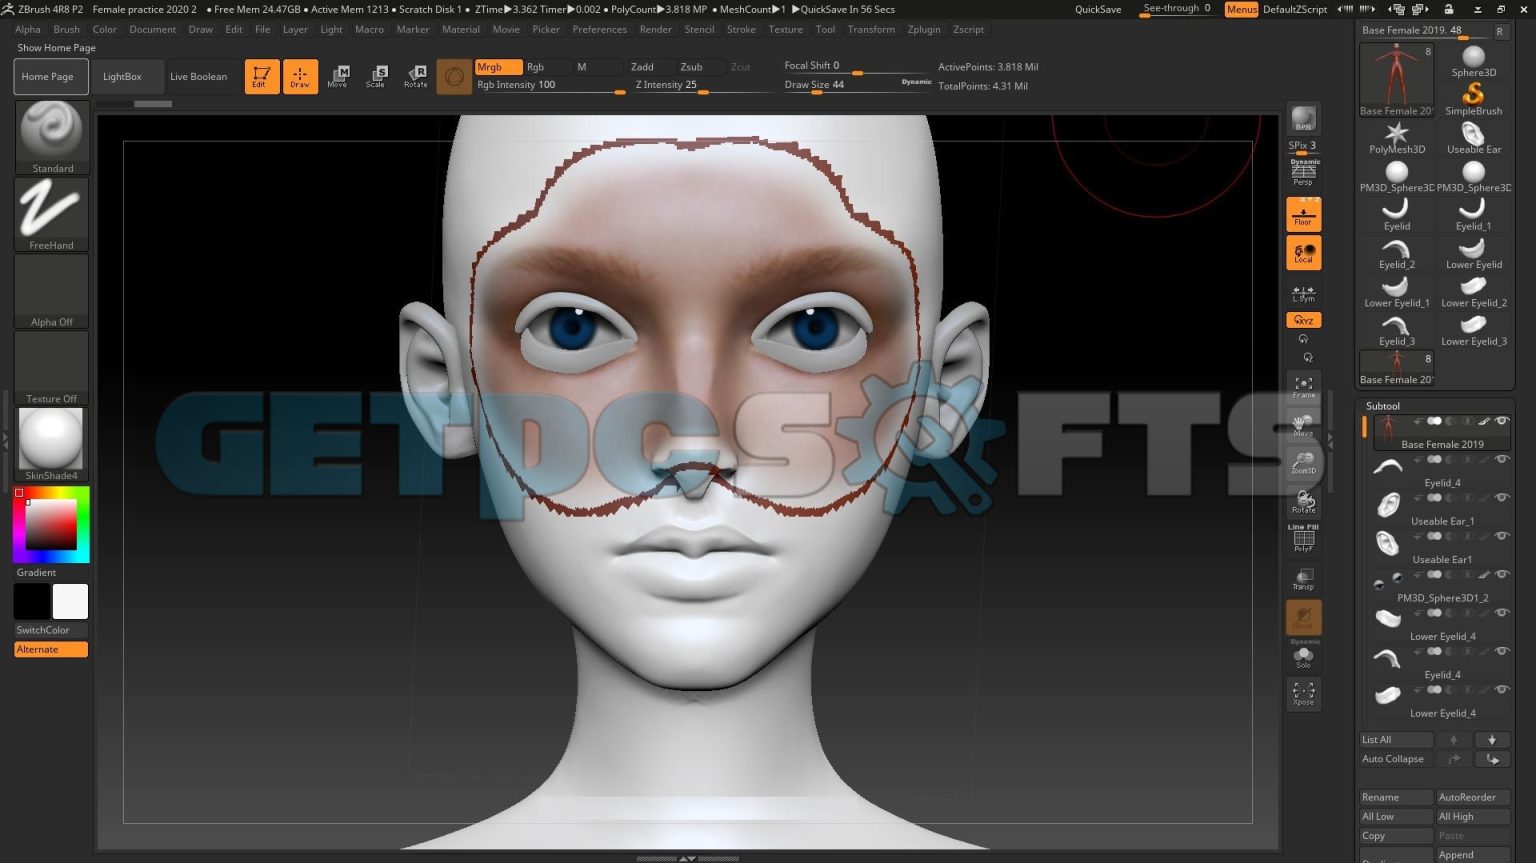Open the Material menu
Viewport: 1536px width, 863px height.
460,29
